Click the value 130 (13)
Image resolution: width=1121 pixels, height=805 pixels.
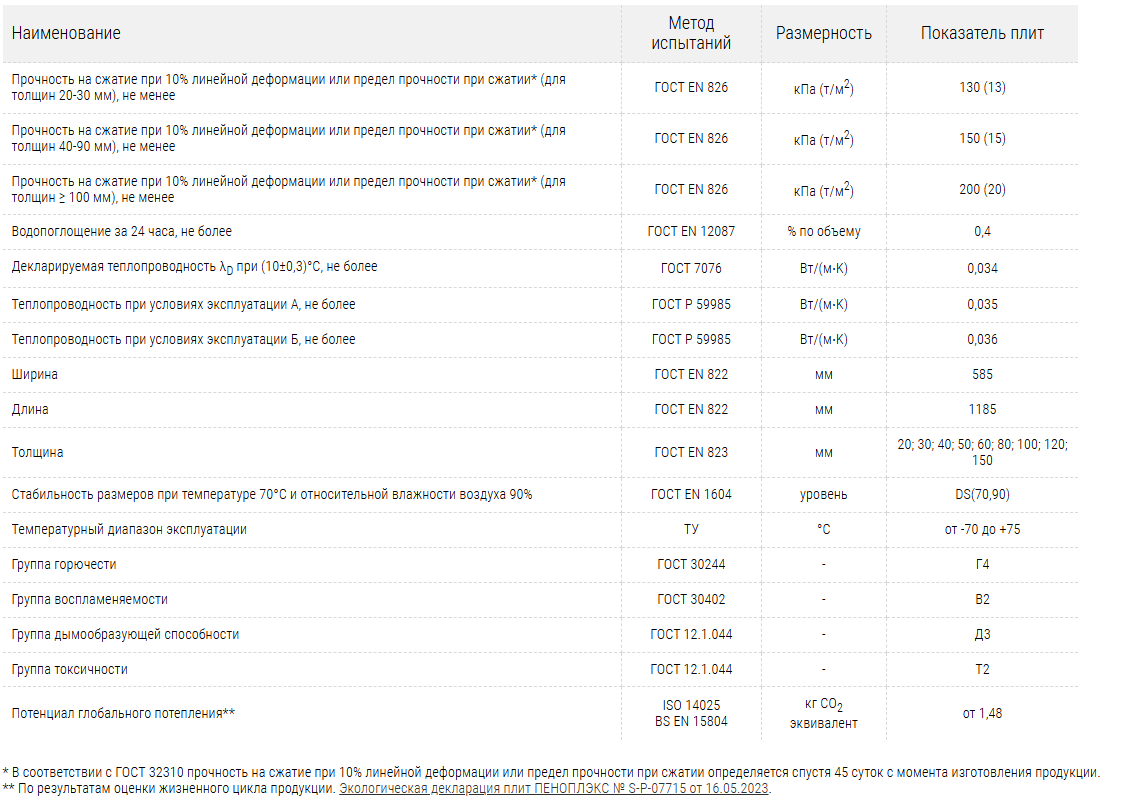tap(982, 87)
